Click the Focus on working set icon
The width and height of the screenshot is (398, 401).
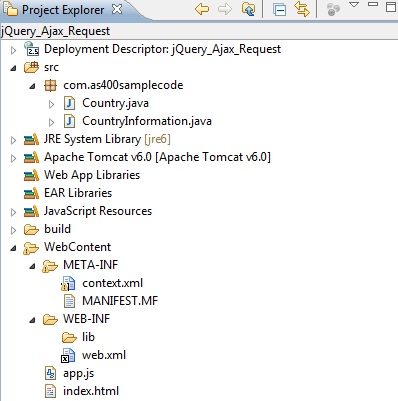[333, 9]
